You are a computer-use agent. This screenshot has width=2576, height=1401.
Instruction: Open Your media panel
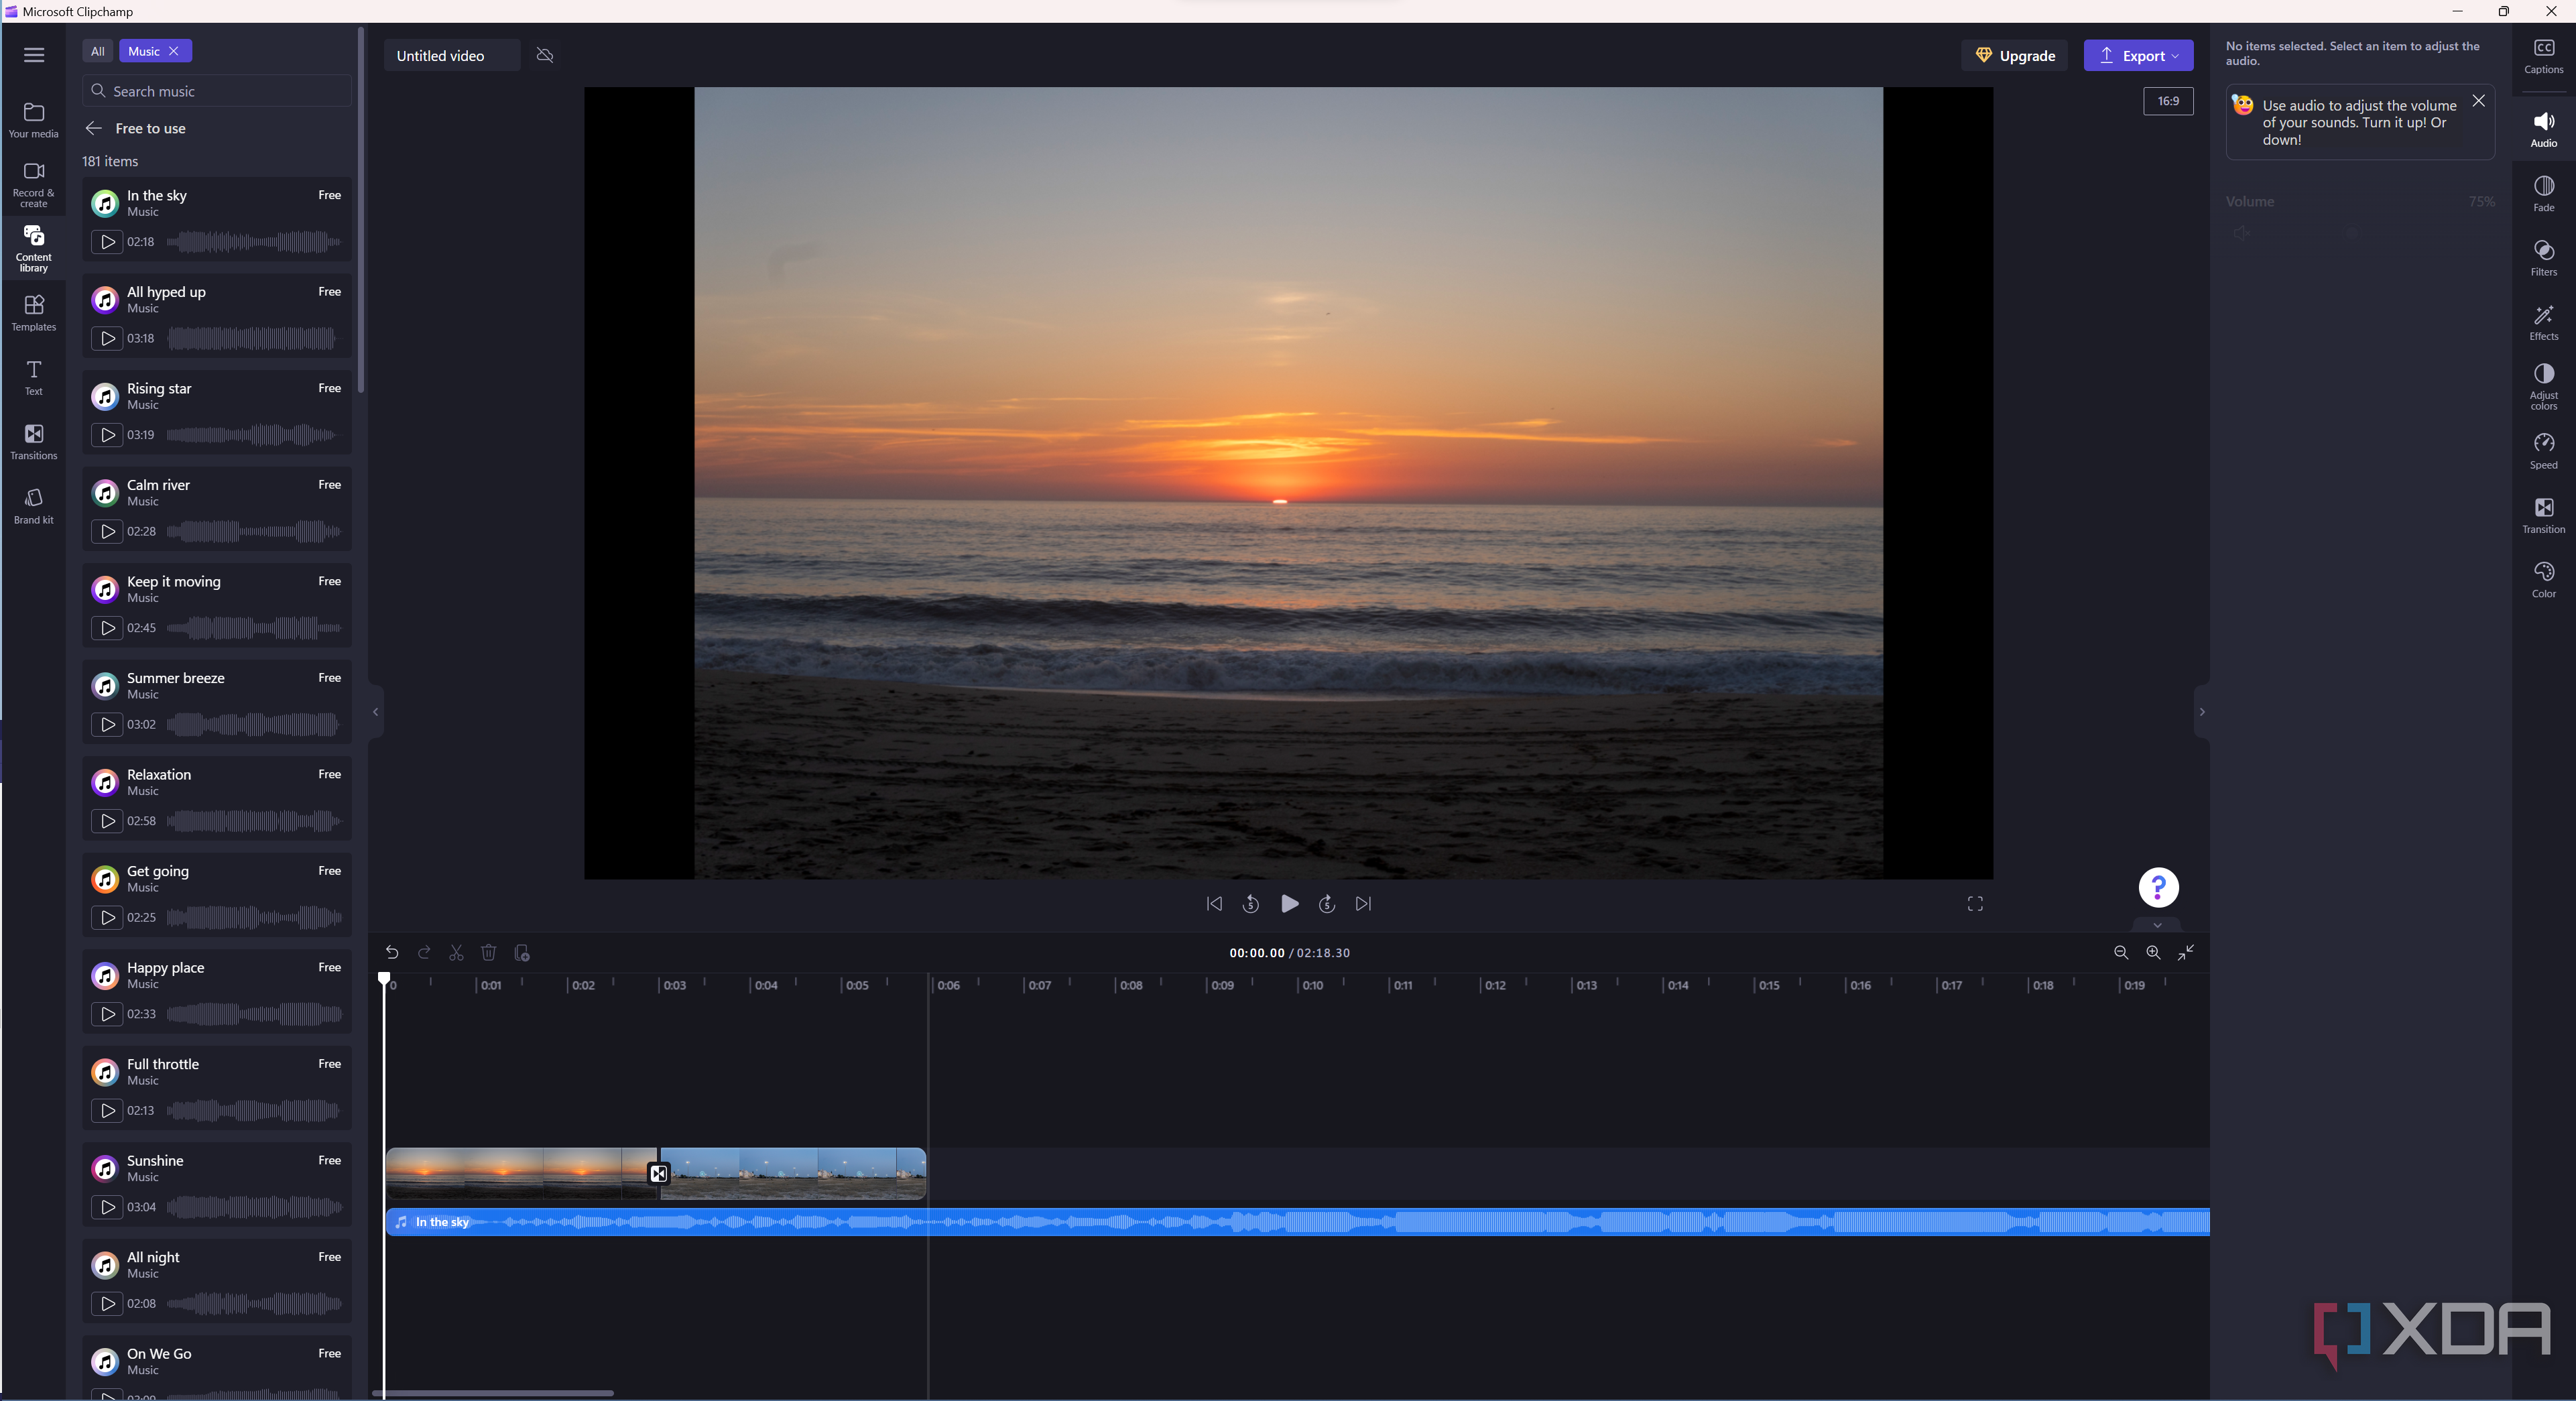(x=34, y=120)
